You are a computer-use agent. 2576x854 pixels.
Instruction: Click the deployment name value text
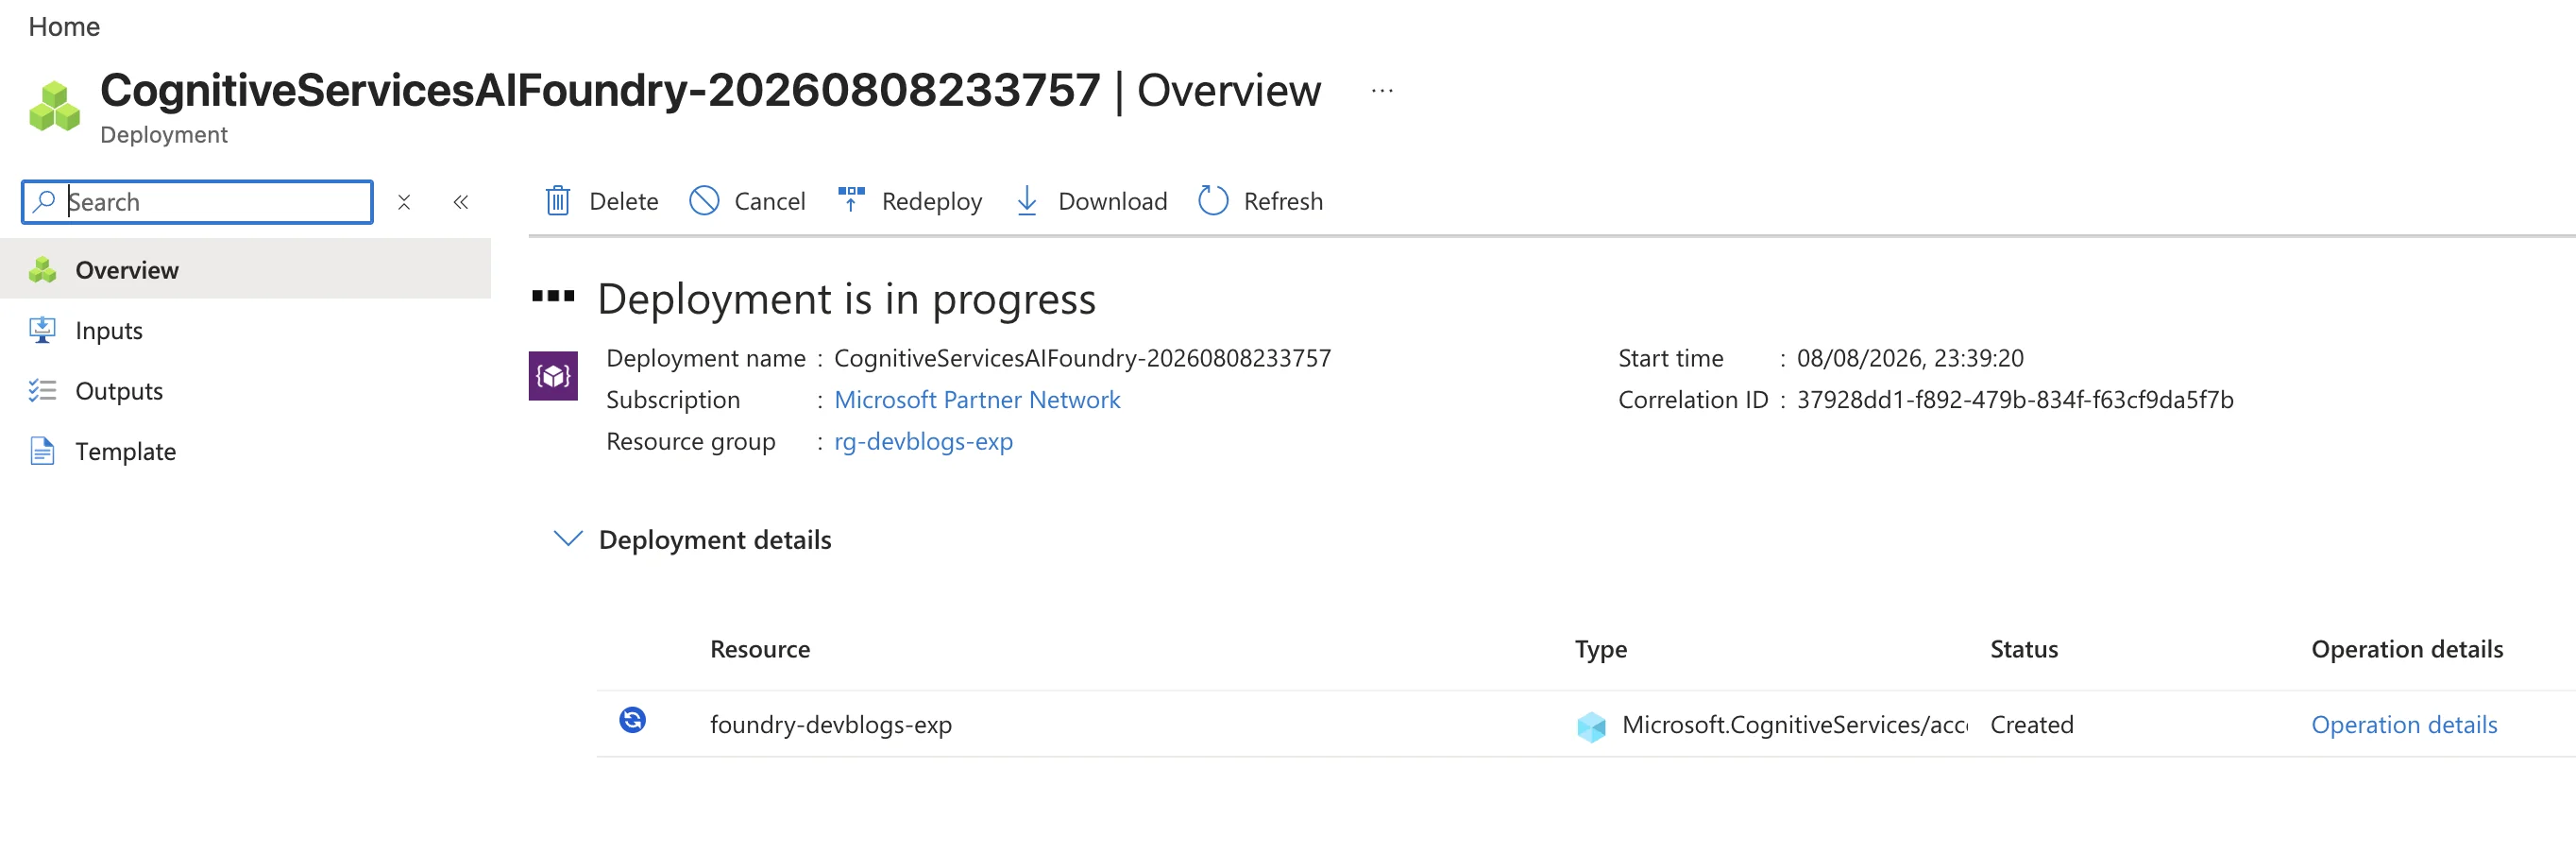pos(1082,358)
